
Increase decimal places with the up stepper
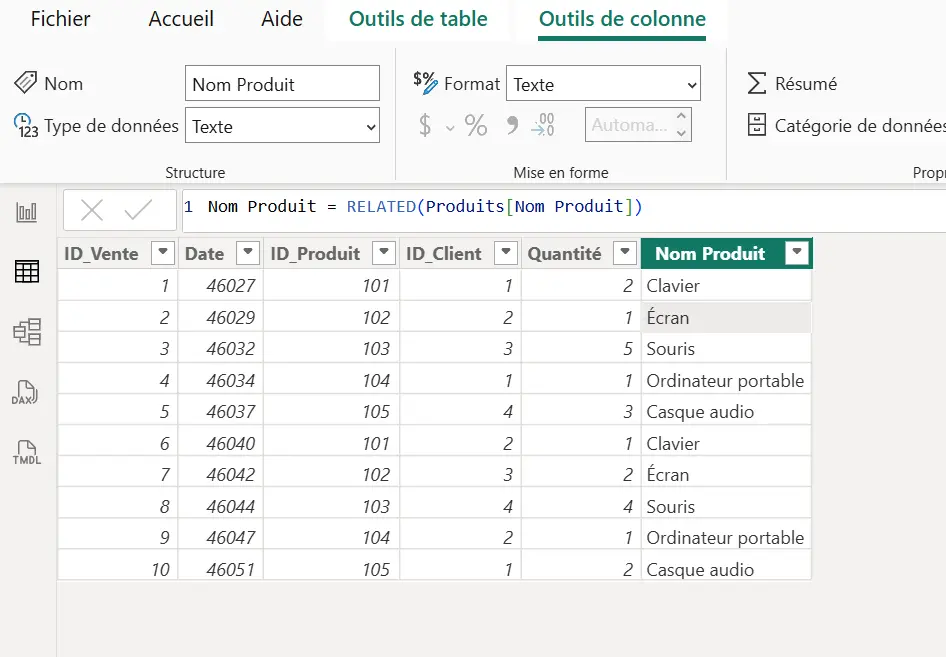681,116
